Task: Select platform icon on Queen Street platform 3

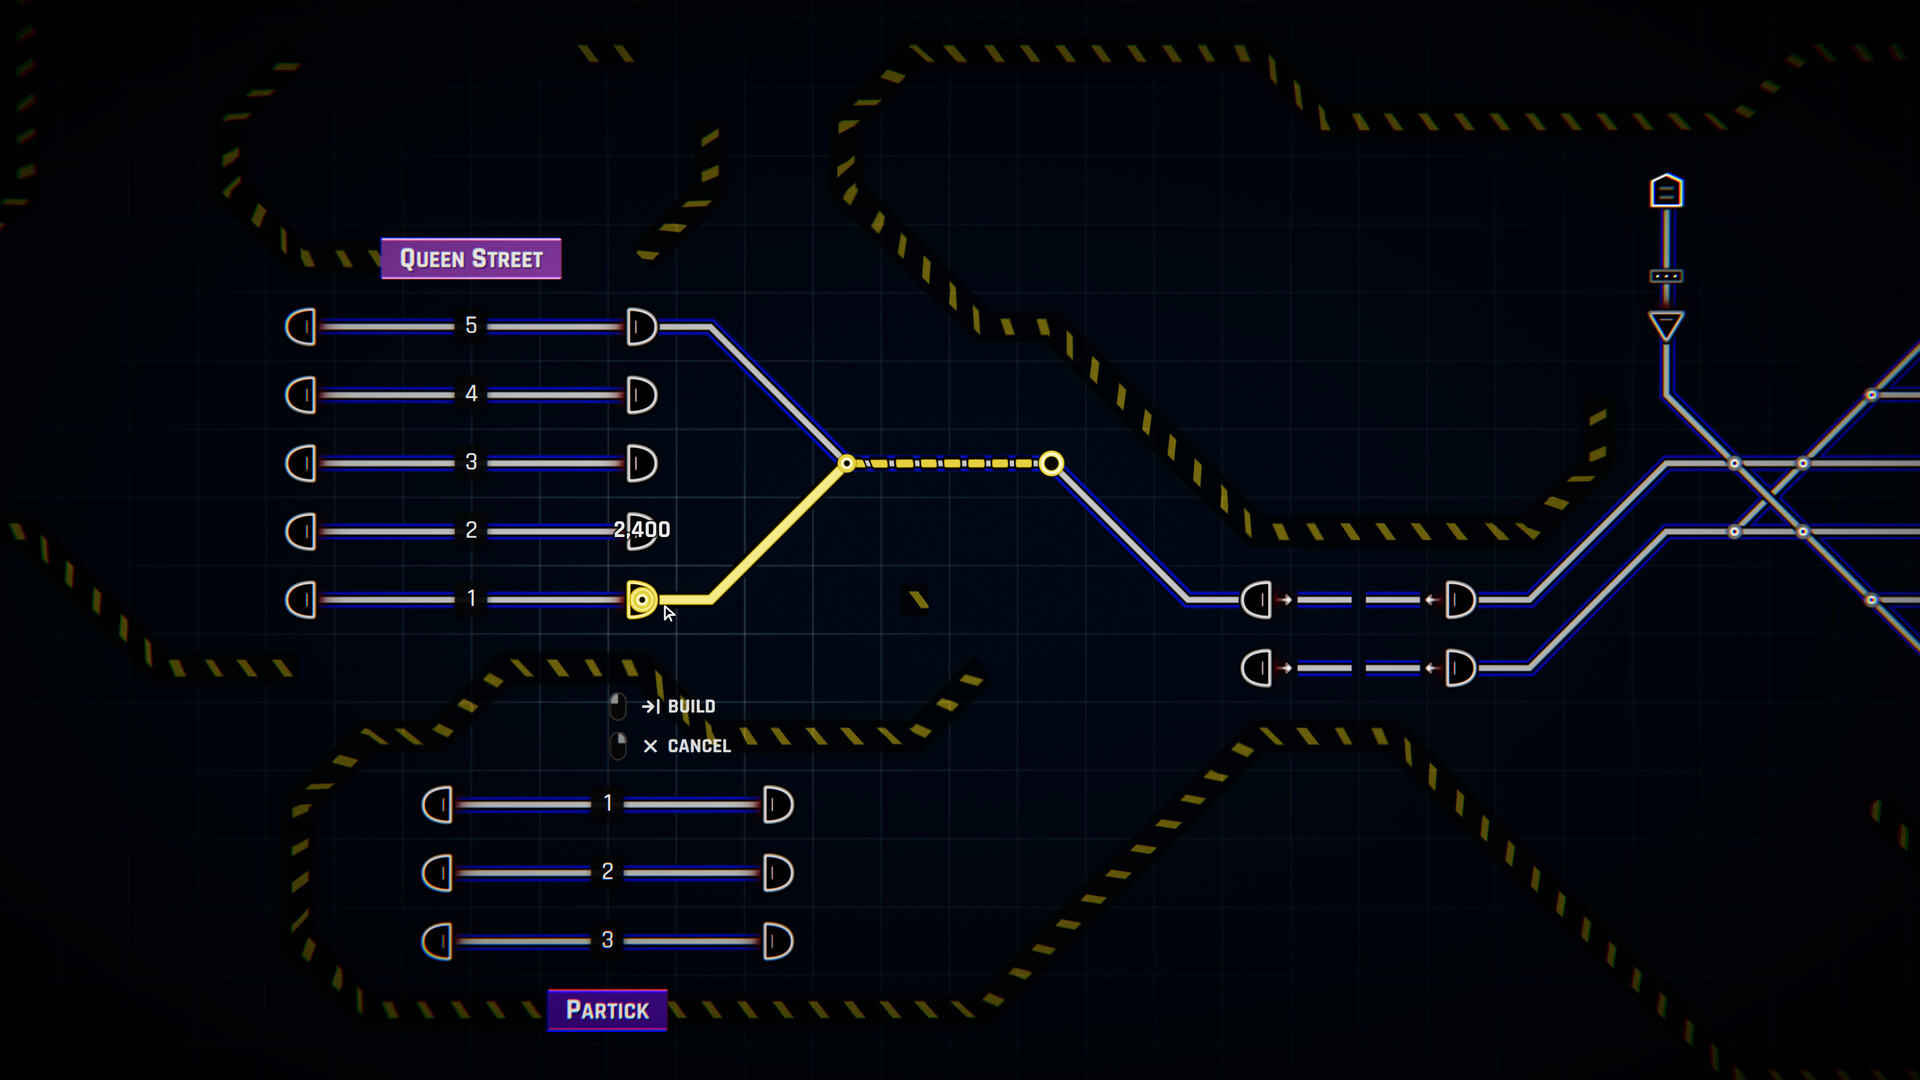Action: pyautogui.click(x=640, y=462)
